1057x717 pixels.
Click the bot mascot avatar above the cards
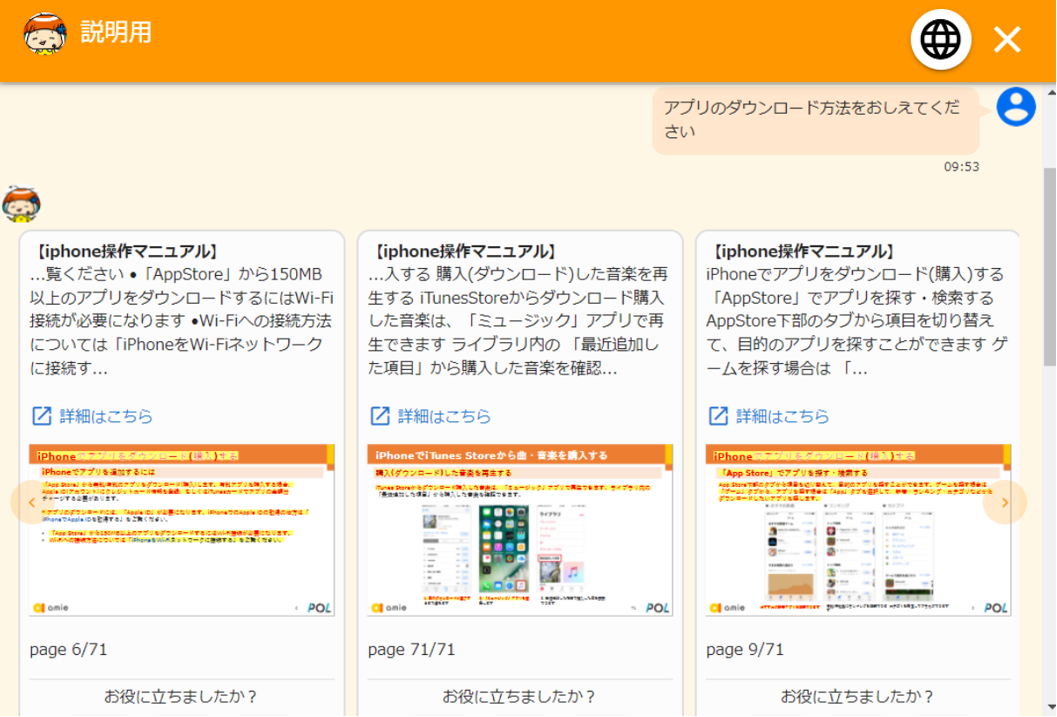(21, 204)
